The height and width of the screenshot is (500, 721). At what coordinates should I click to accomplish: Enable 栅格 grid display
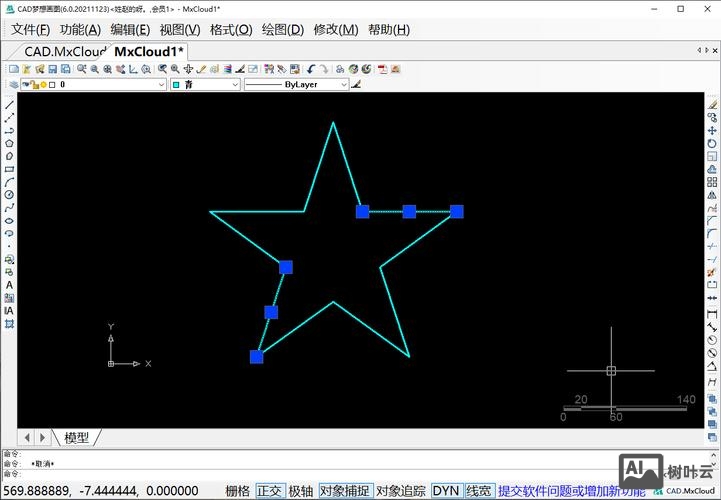tap(238, 491)
